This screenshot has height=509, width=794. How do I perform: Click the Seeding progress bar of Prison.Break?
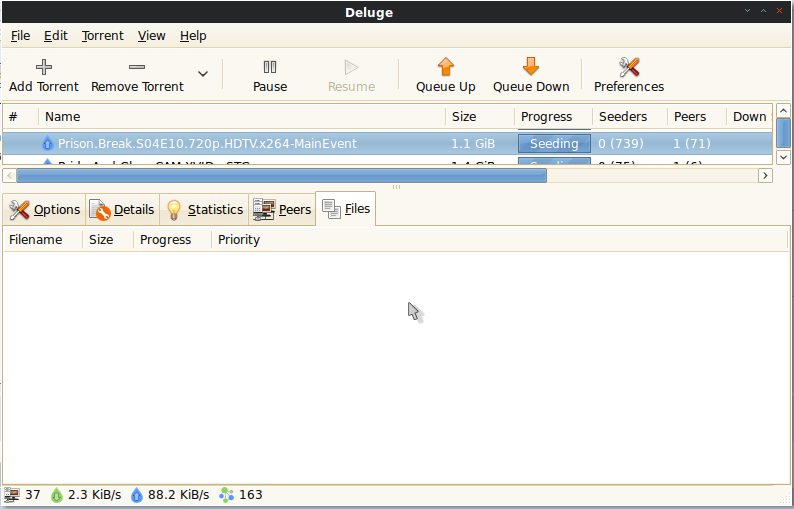click(554, 144)
